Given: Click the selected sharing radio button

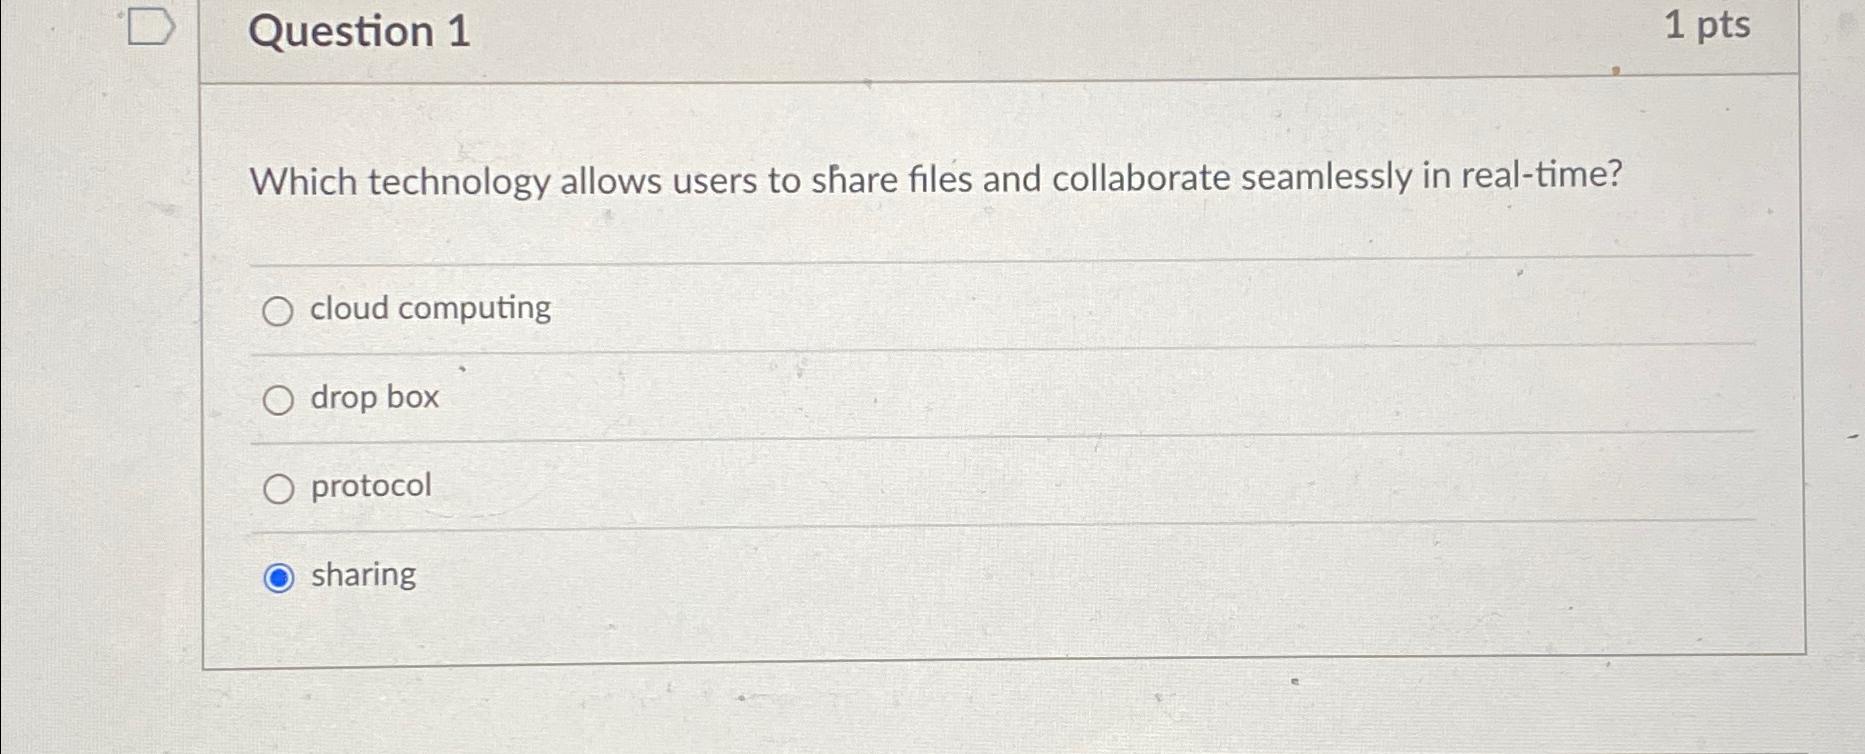Looking at the screenshot, I should (278, 575).
